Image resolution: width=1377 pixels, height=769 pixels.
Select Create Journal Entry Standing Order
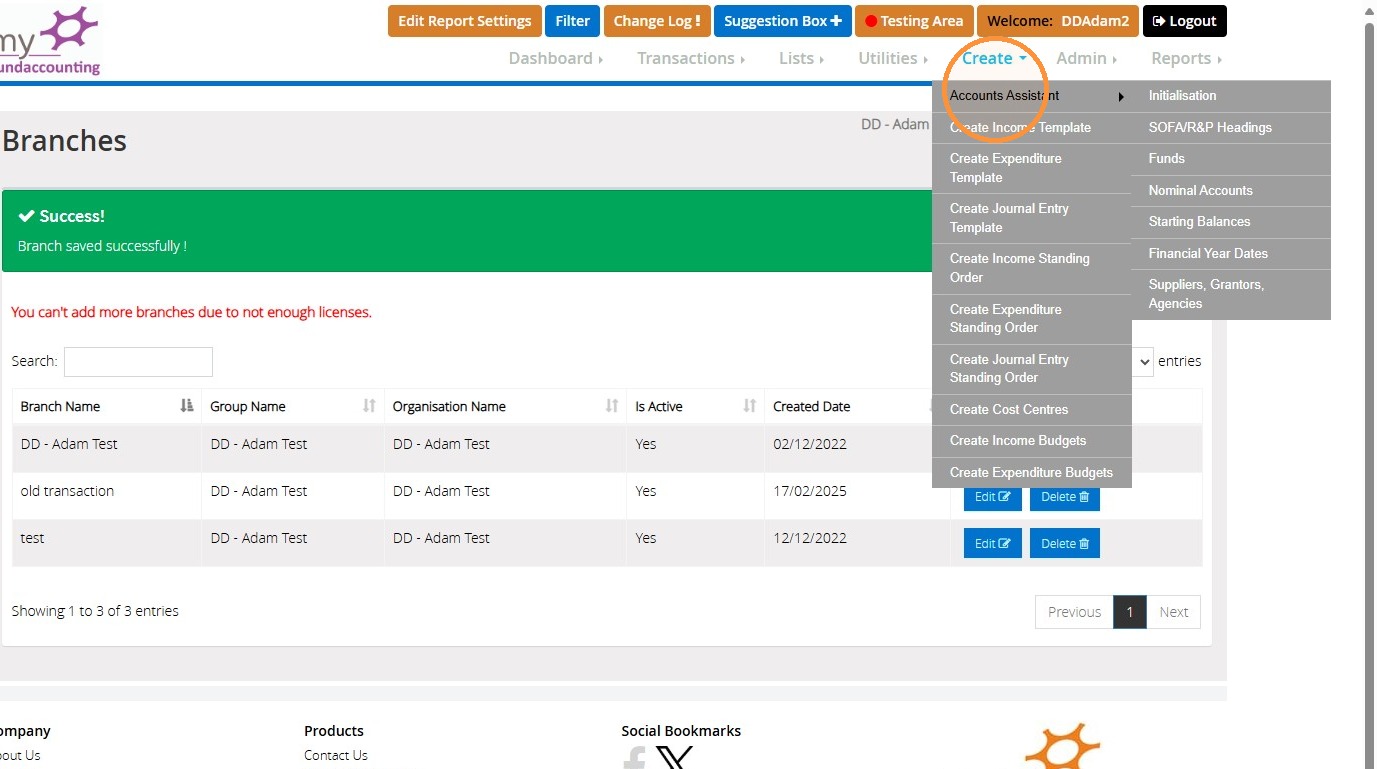click(1031, 369)
